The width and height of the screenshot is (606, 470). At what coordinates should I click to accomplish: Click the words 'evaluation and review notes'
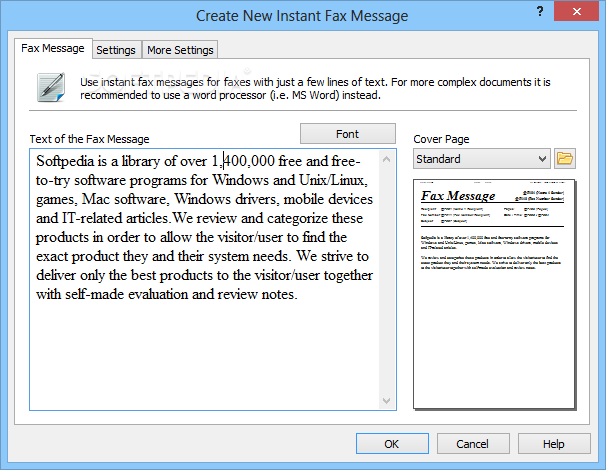(213, 294)
